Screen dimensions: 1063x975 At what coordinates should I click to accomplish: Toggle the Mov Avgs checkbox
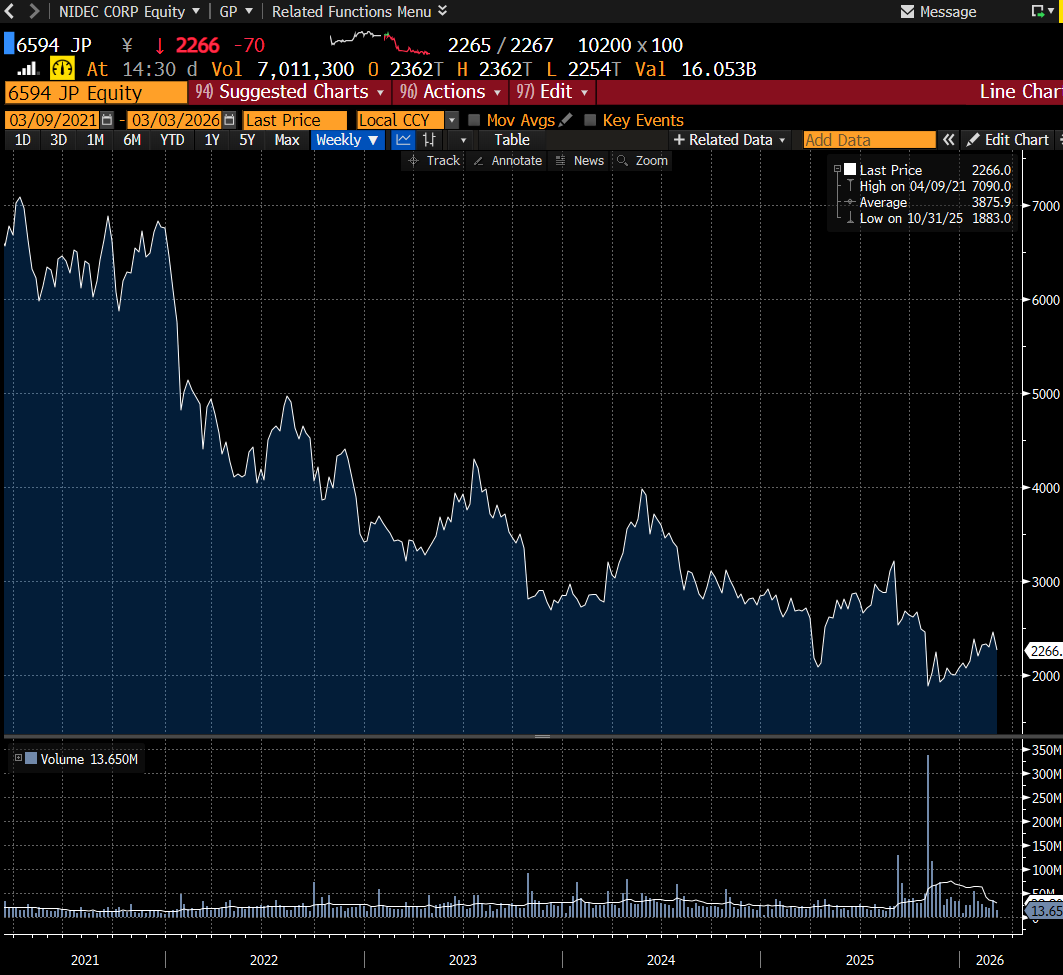click(x=475, y=120)
